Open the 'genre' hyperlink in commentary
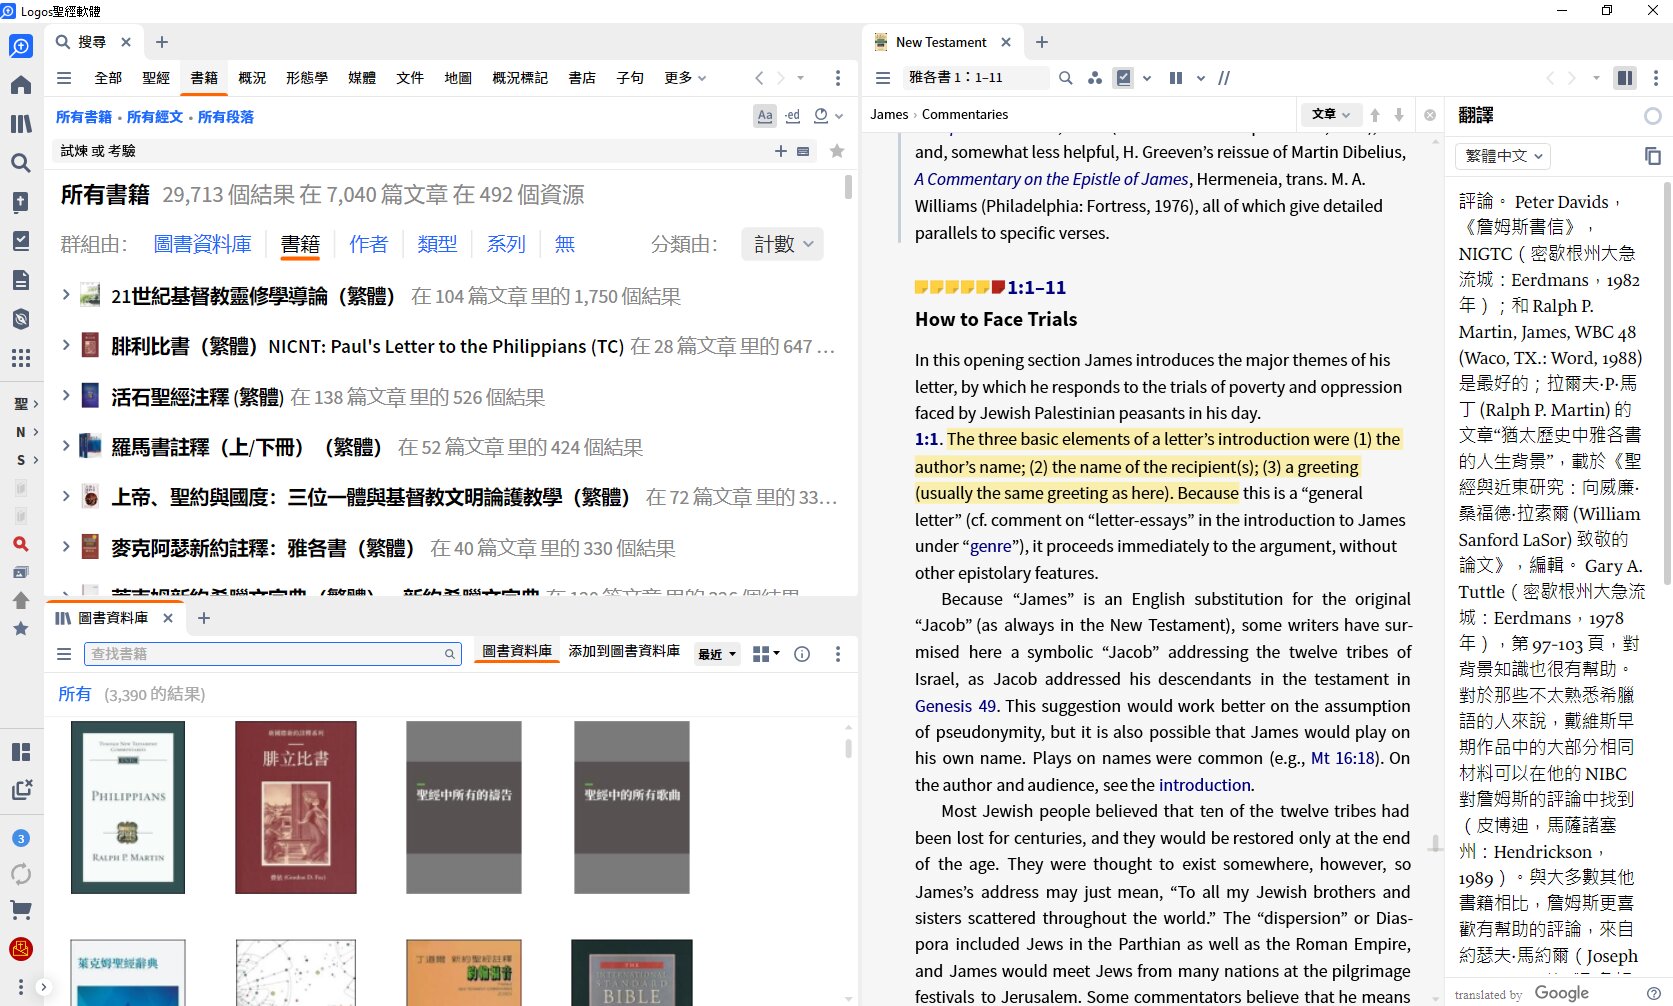Screen dimensions: 1673x1006 990,546
